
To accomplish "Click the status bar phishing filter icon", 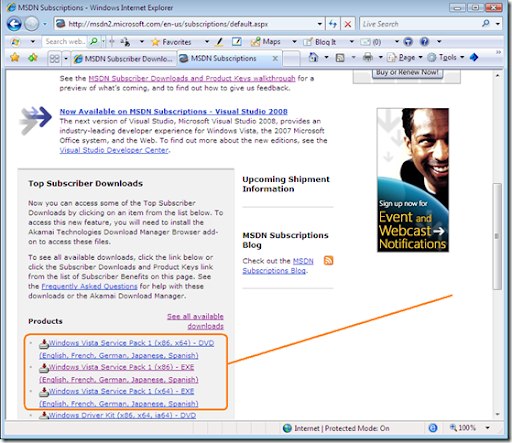I will tap(433, 428).
